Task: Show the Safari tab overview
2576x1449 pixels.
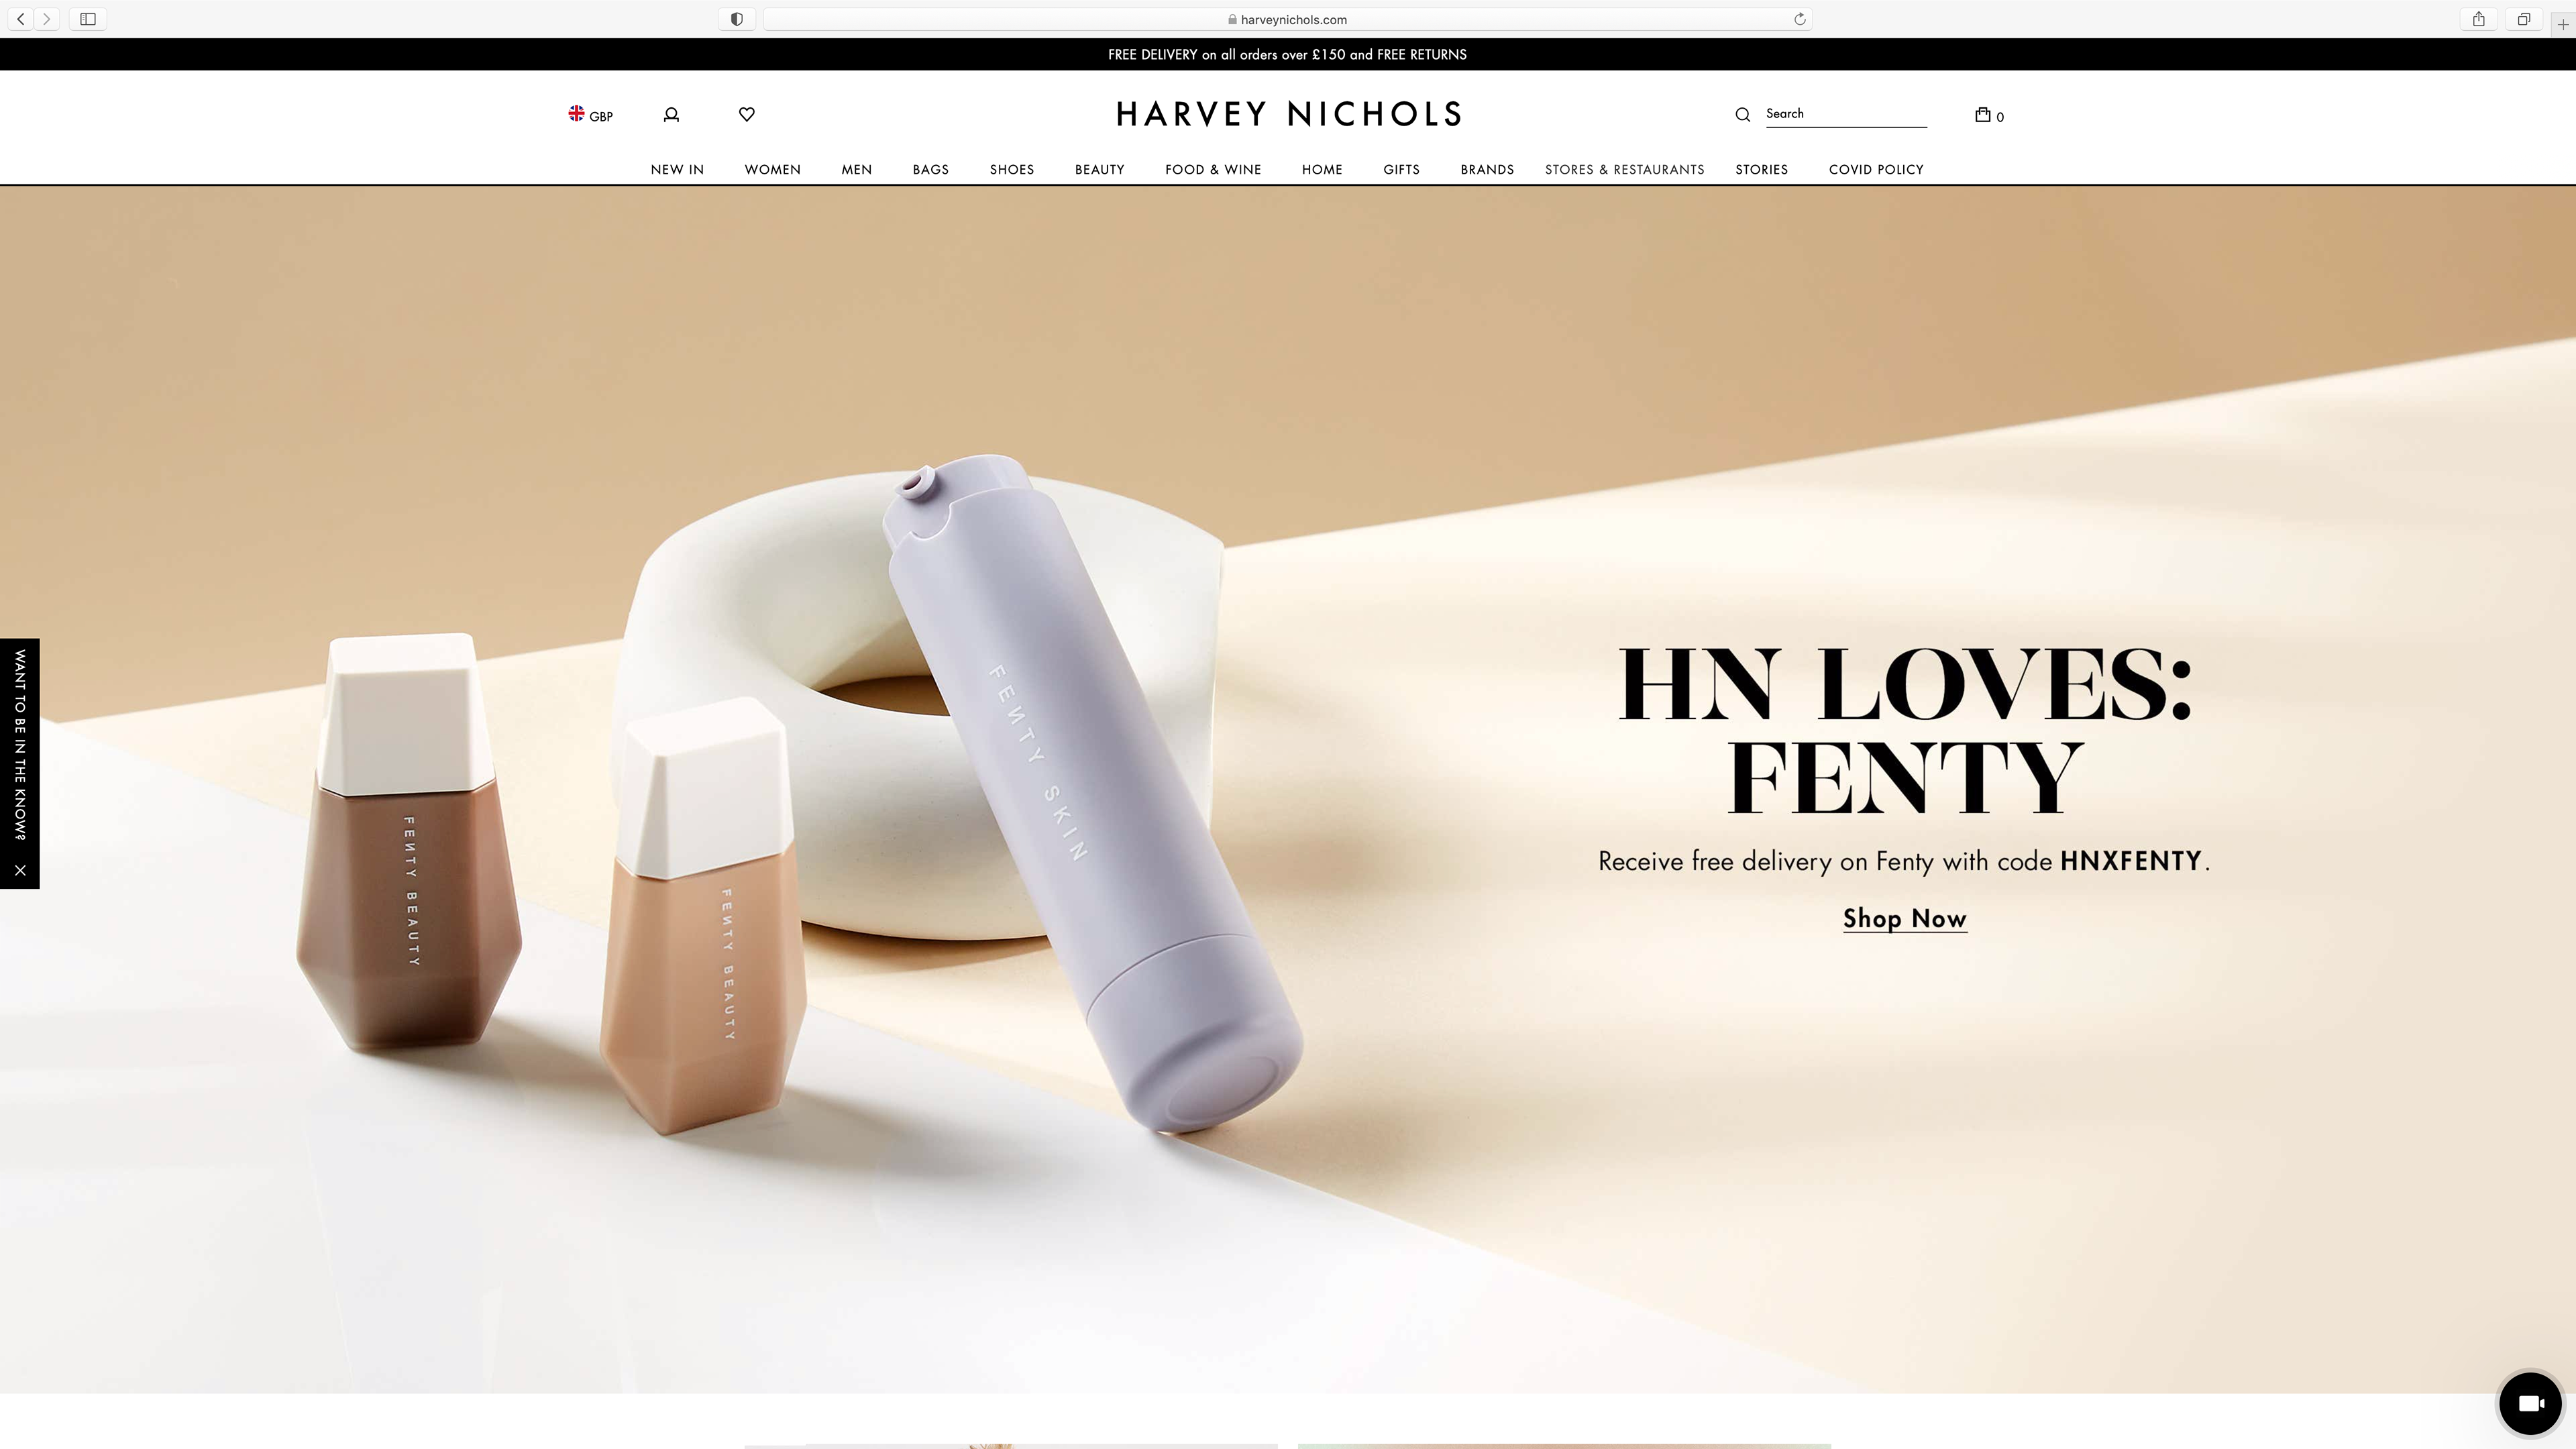Action: [x=2523, y=19]
